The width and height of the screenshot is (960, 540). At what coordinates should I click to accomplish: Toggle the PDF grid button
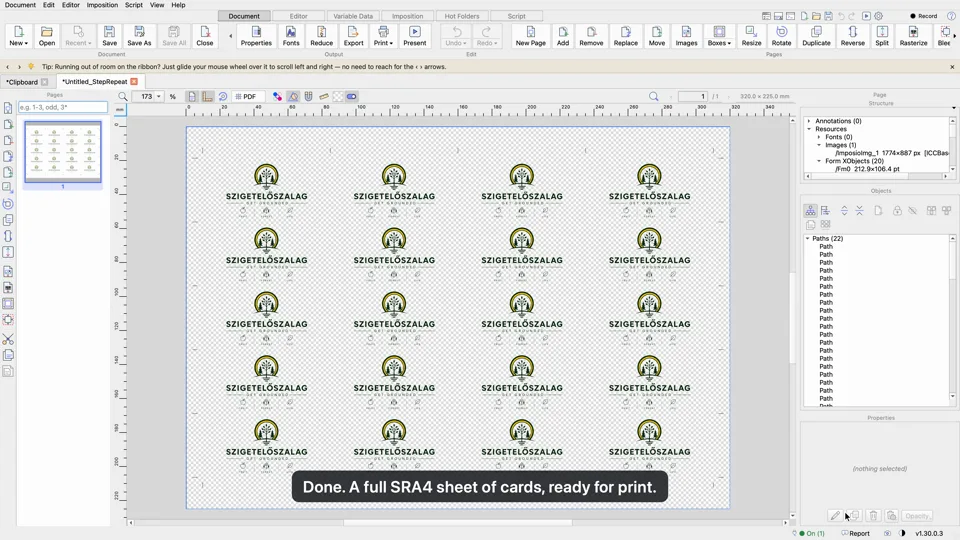[x=246, y=96]
